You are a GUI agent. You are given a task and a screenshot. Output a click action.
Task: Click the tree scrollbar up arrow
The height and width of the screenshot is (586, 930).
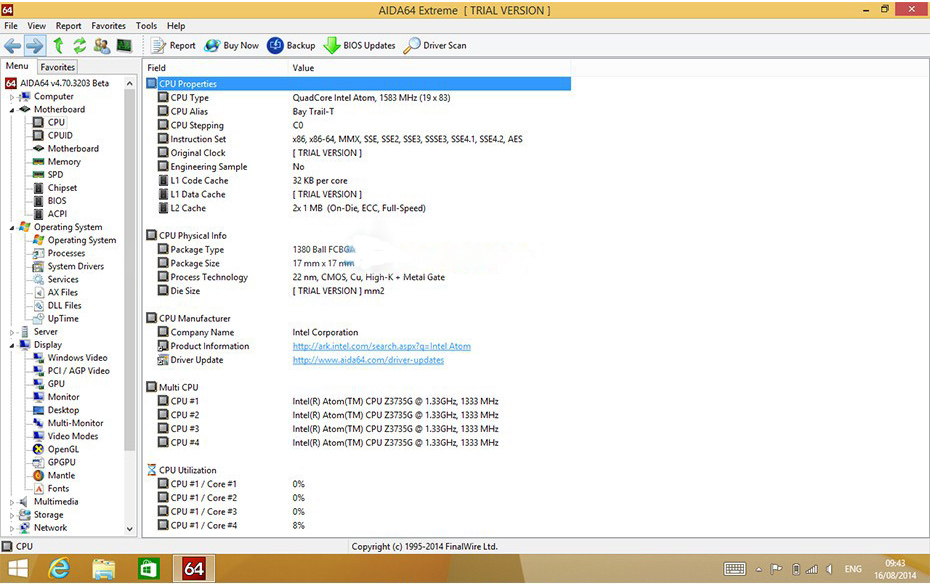point(130,84)
